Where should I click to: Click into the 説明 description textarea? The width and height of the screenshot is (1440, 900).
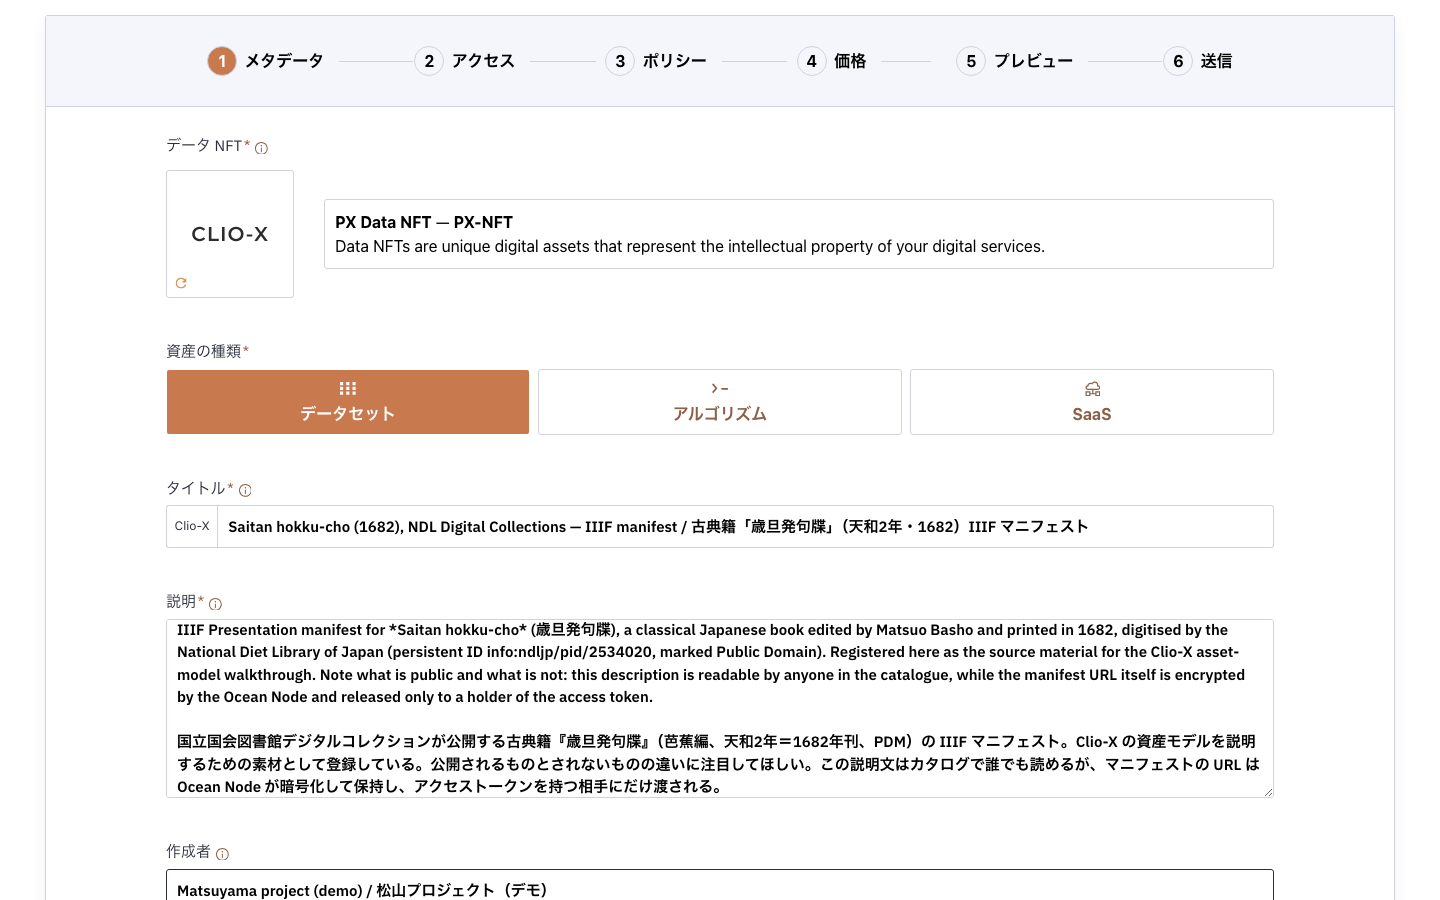pyautogui.click(x=720, y=708)
